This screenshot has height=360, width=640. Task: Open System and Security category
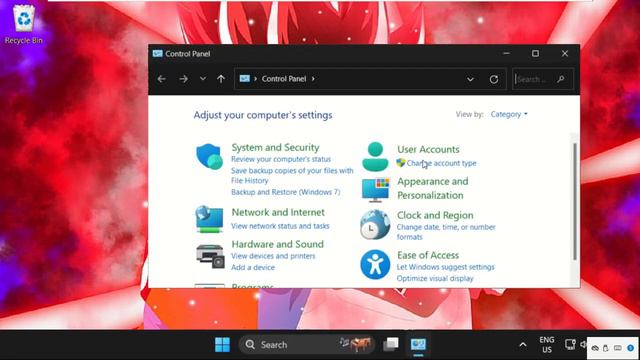coord(276,147)
